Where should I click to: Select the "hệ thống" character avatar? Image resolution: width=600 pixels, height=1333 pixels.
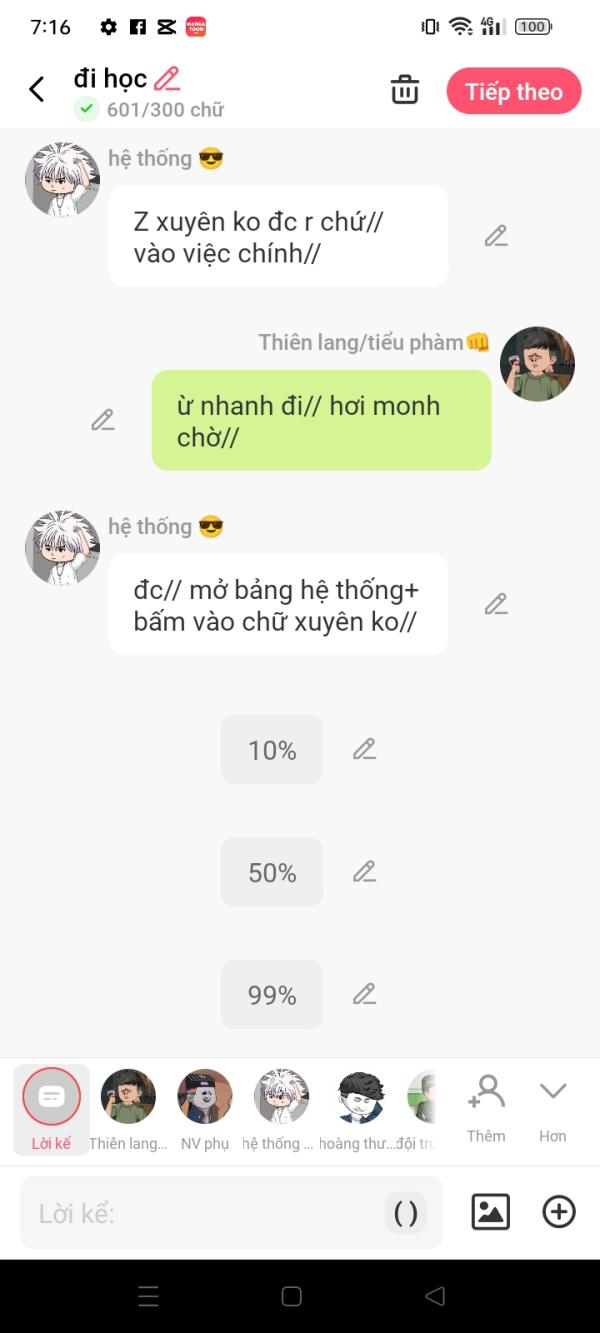(281, 1109)
